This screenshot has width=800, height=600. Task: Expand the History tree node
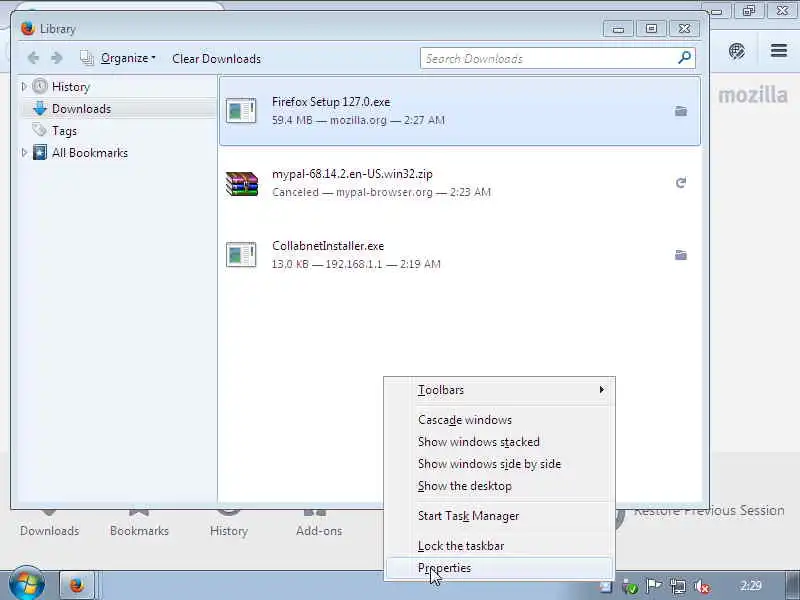[x=24, y=86]
